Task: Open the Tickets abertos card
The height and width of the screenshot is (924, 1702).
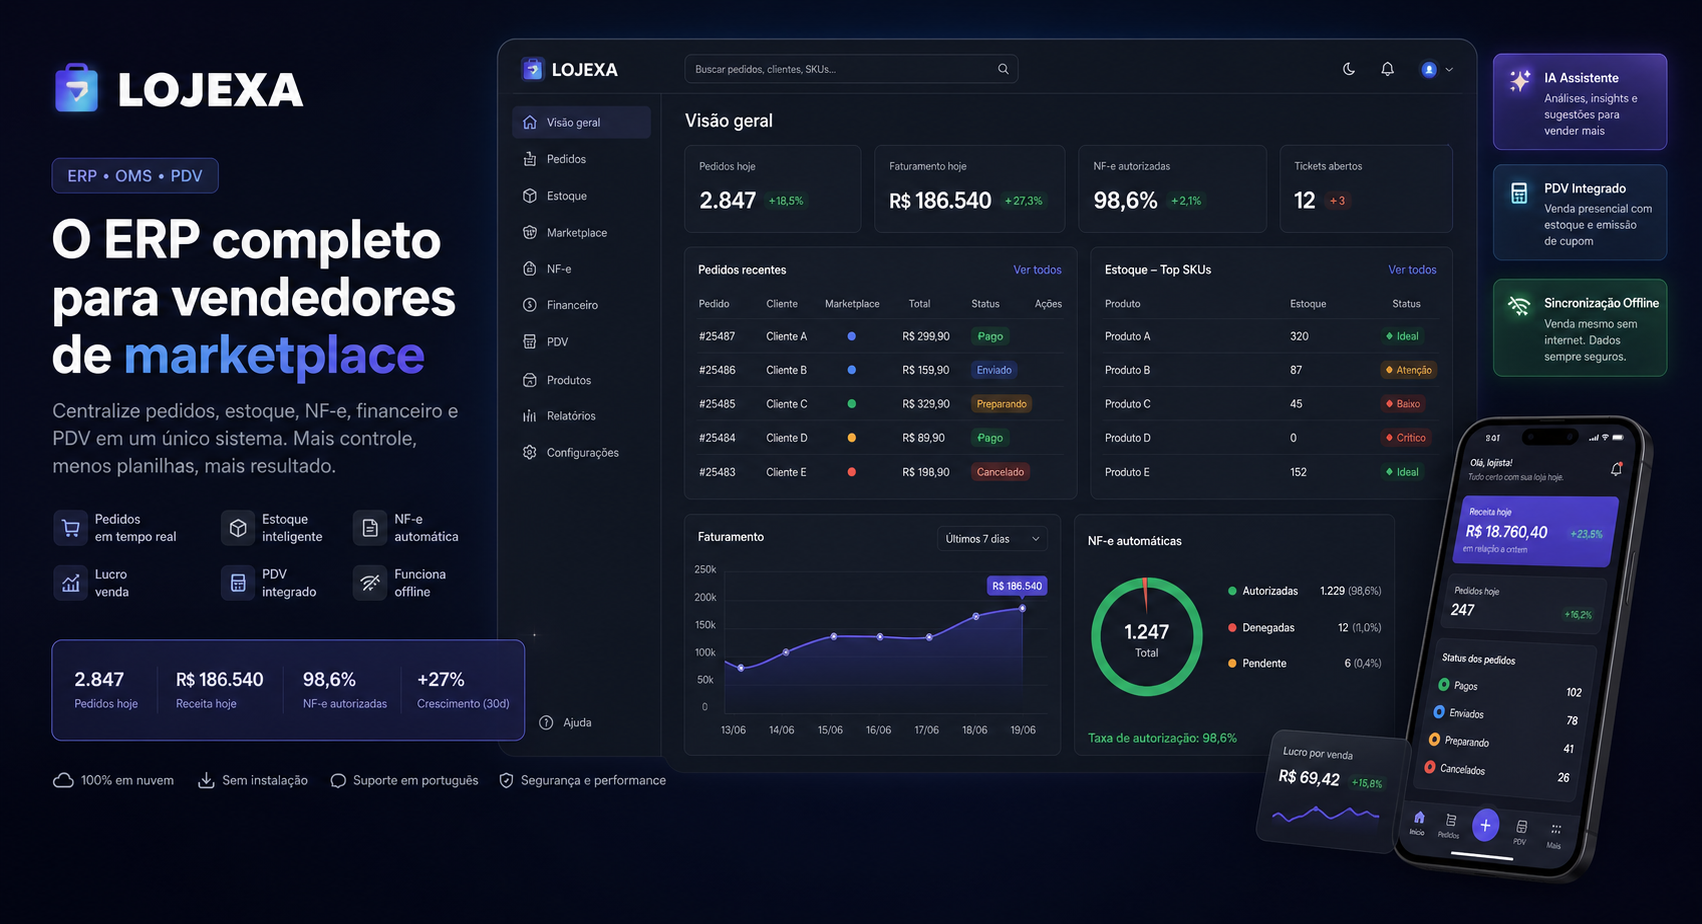Action: pyautogui.click(x=1366, y=189)
